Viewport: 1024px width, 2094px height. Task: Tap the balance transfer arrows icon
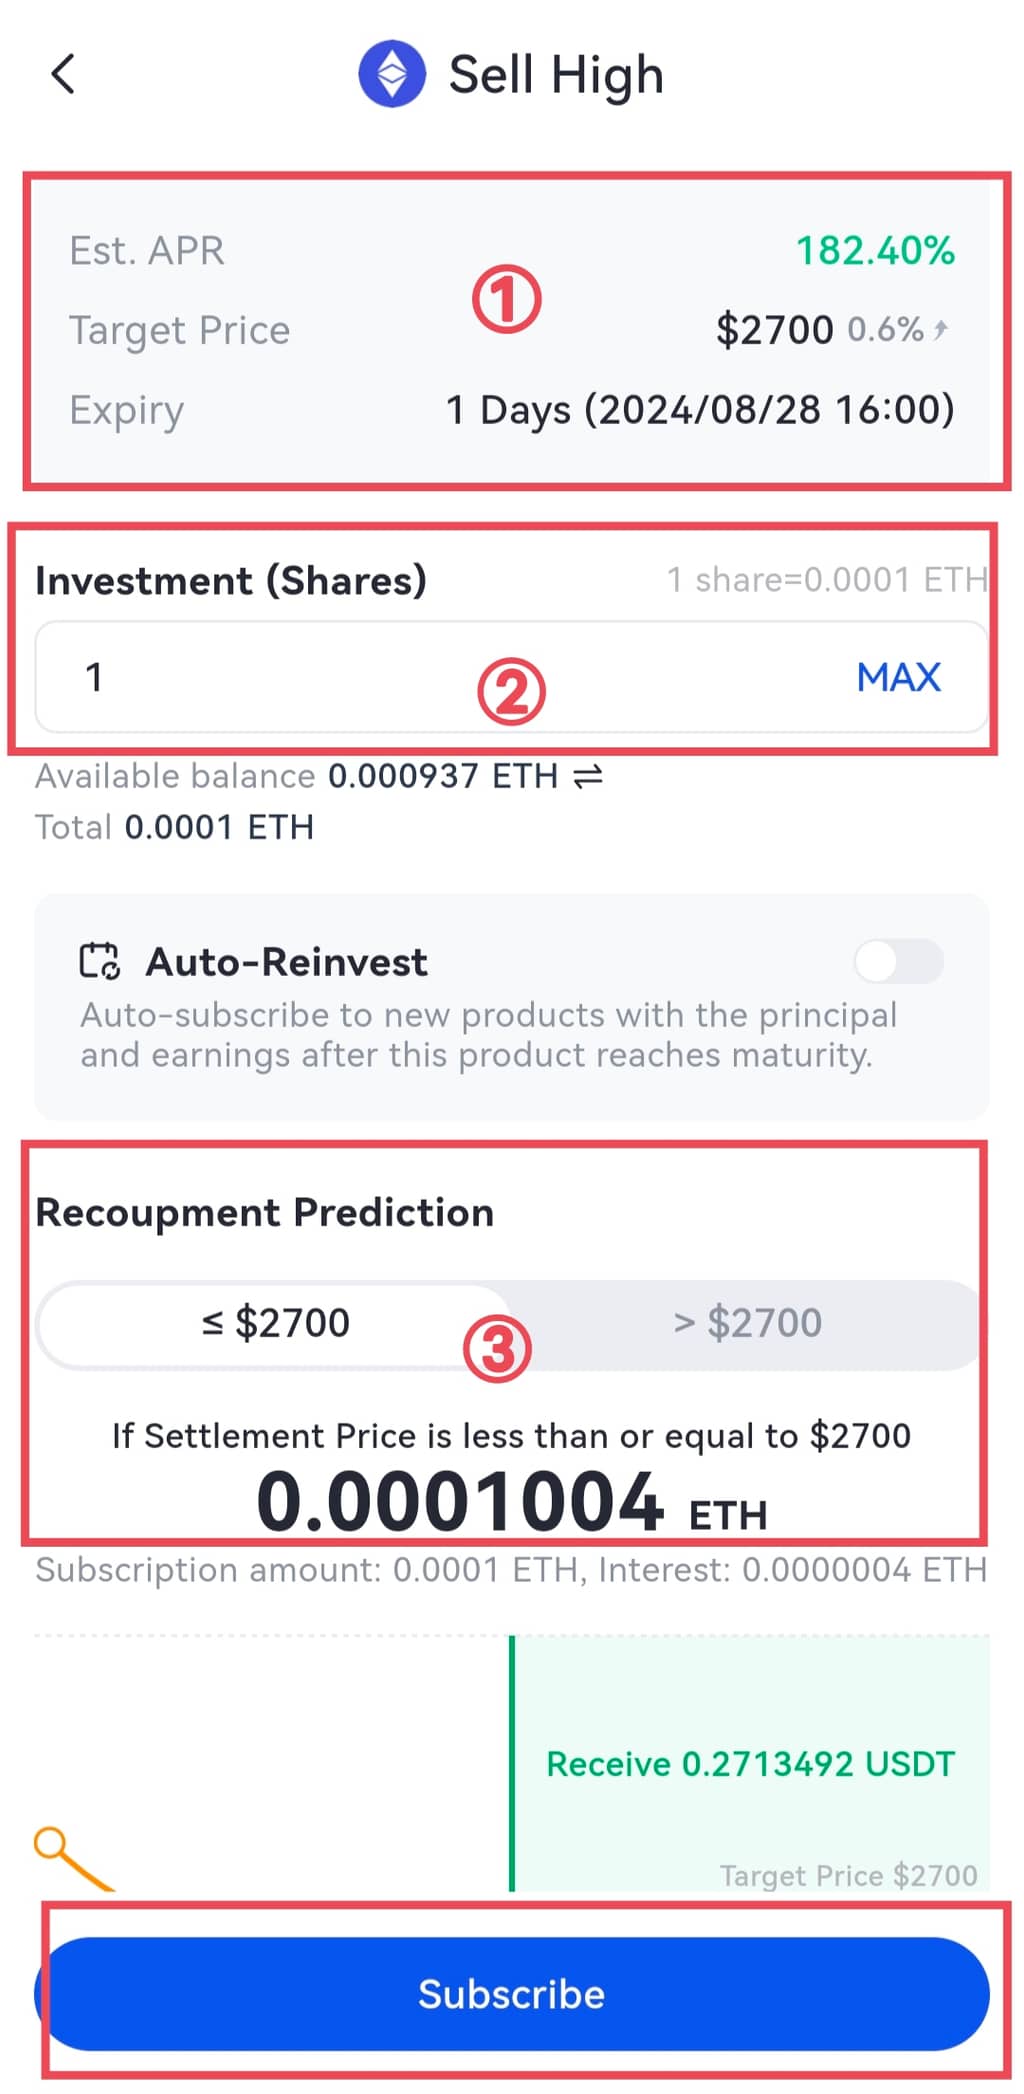(588, 776)
